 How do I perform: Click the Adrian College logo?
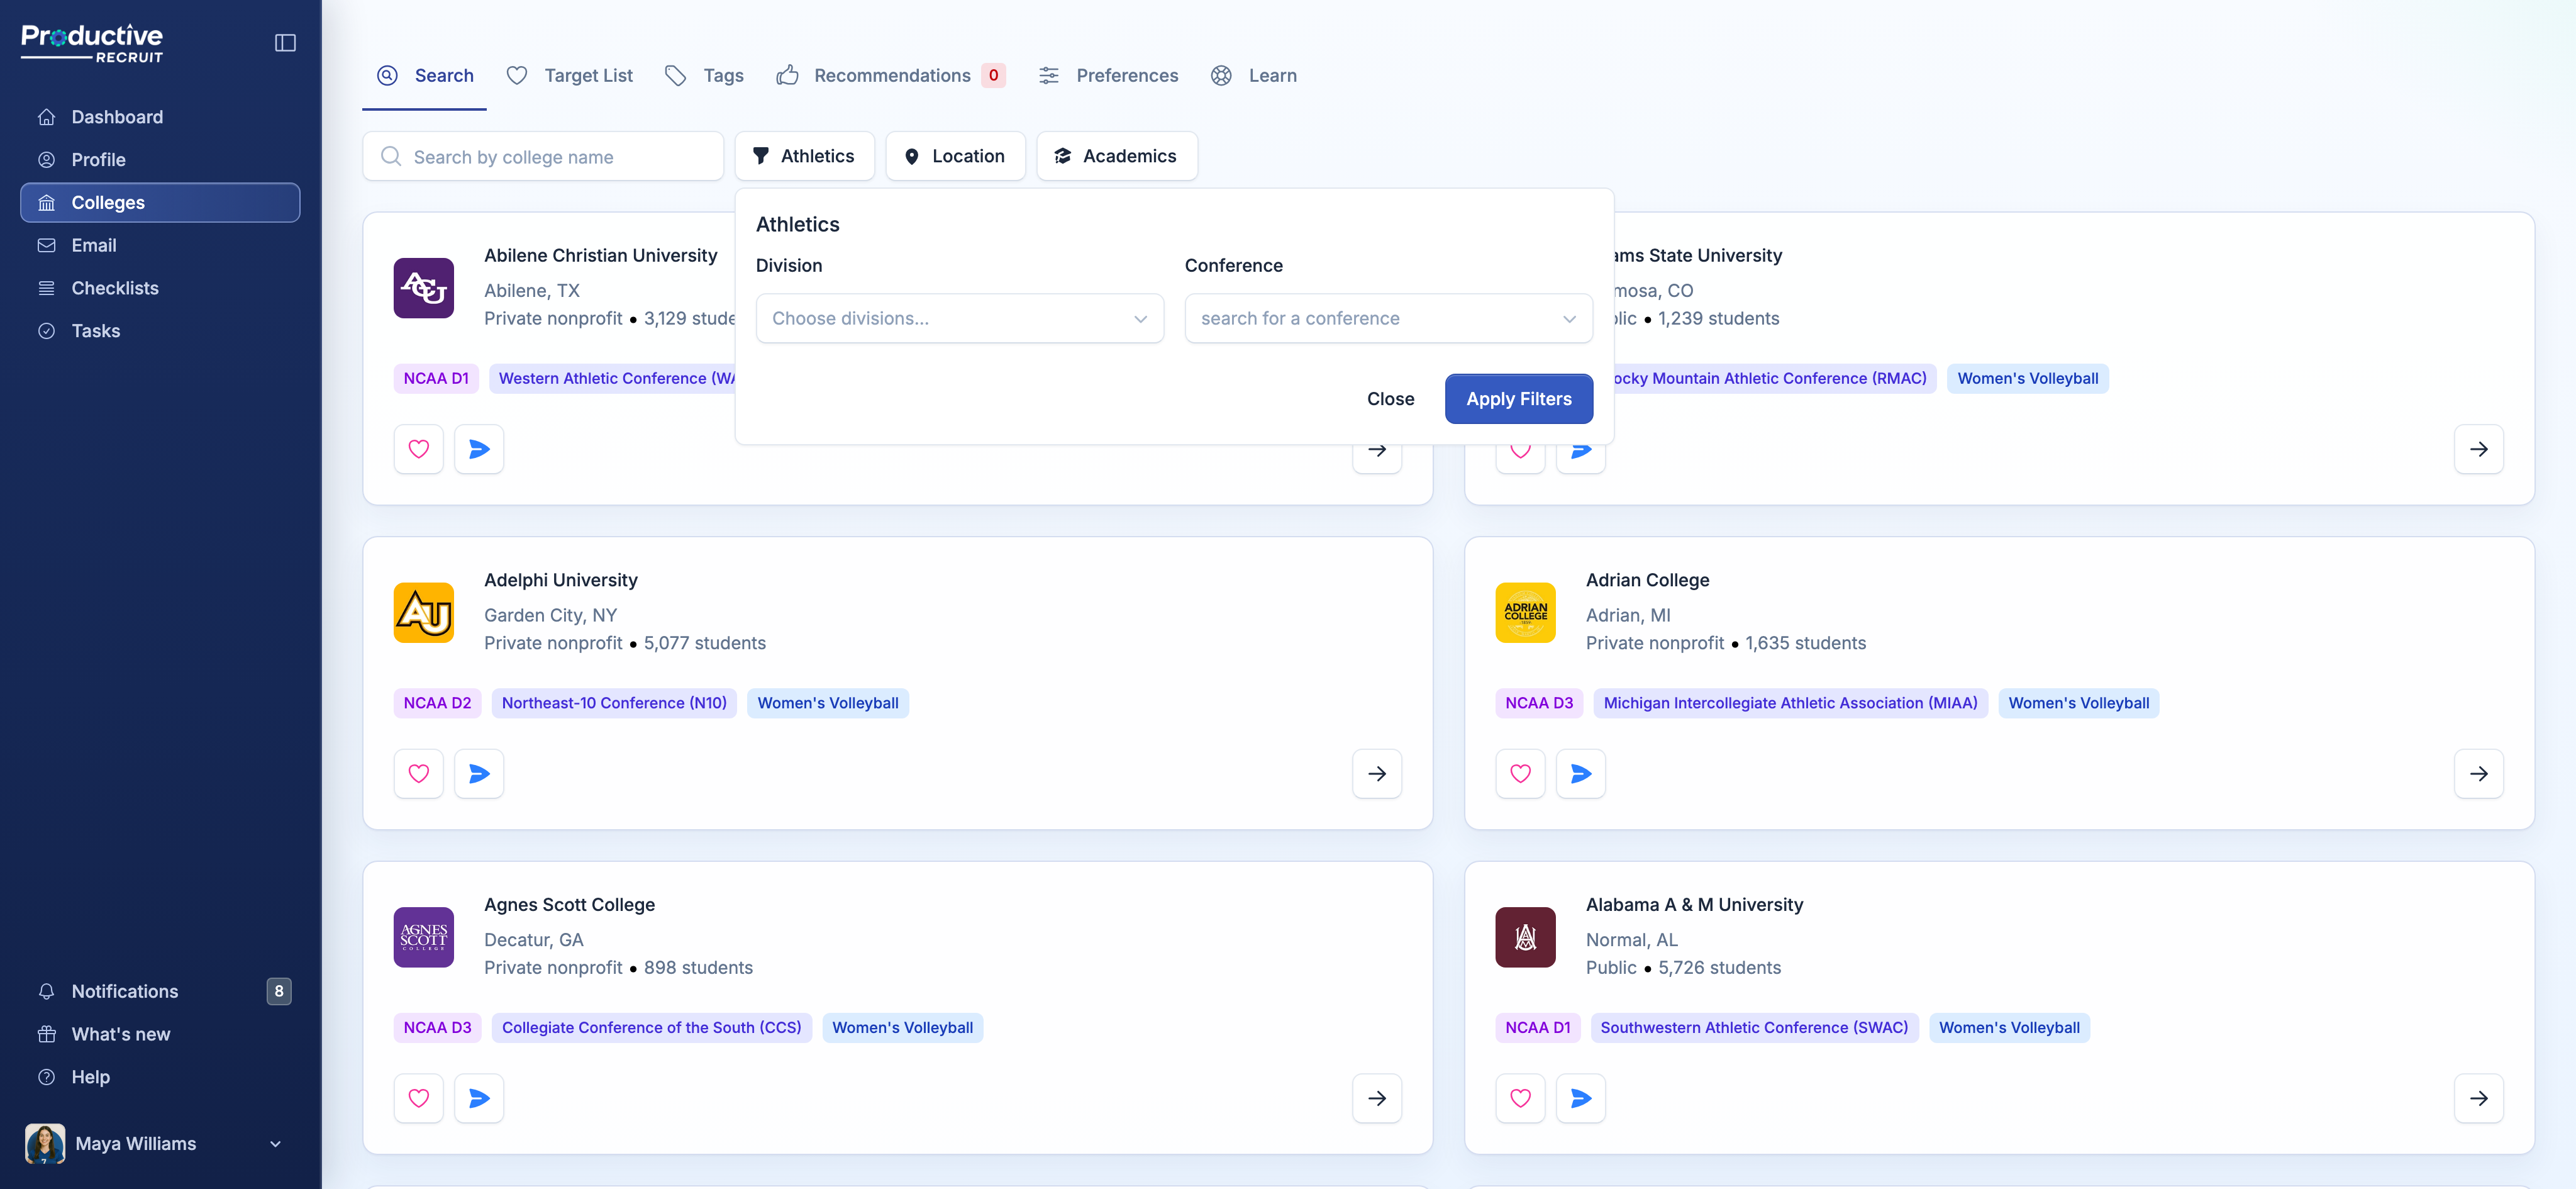(x=1525, y=613)
